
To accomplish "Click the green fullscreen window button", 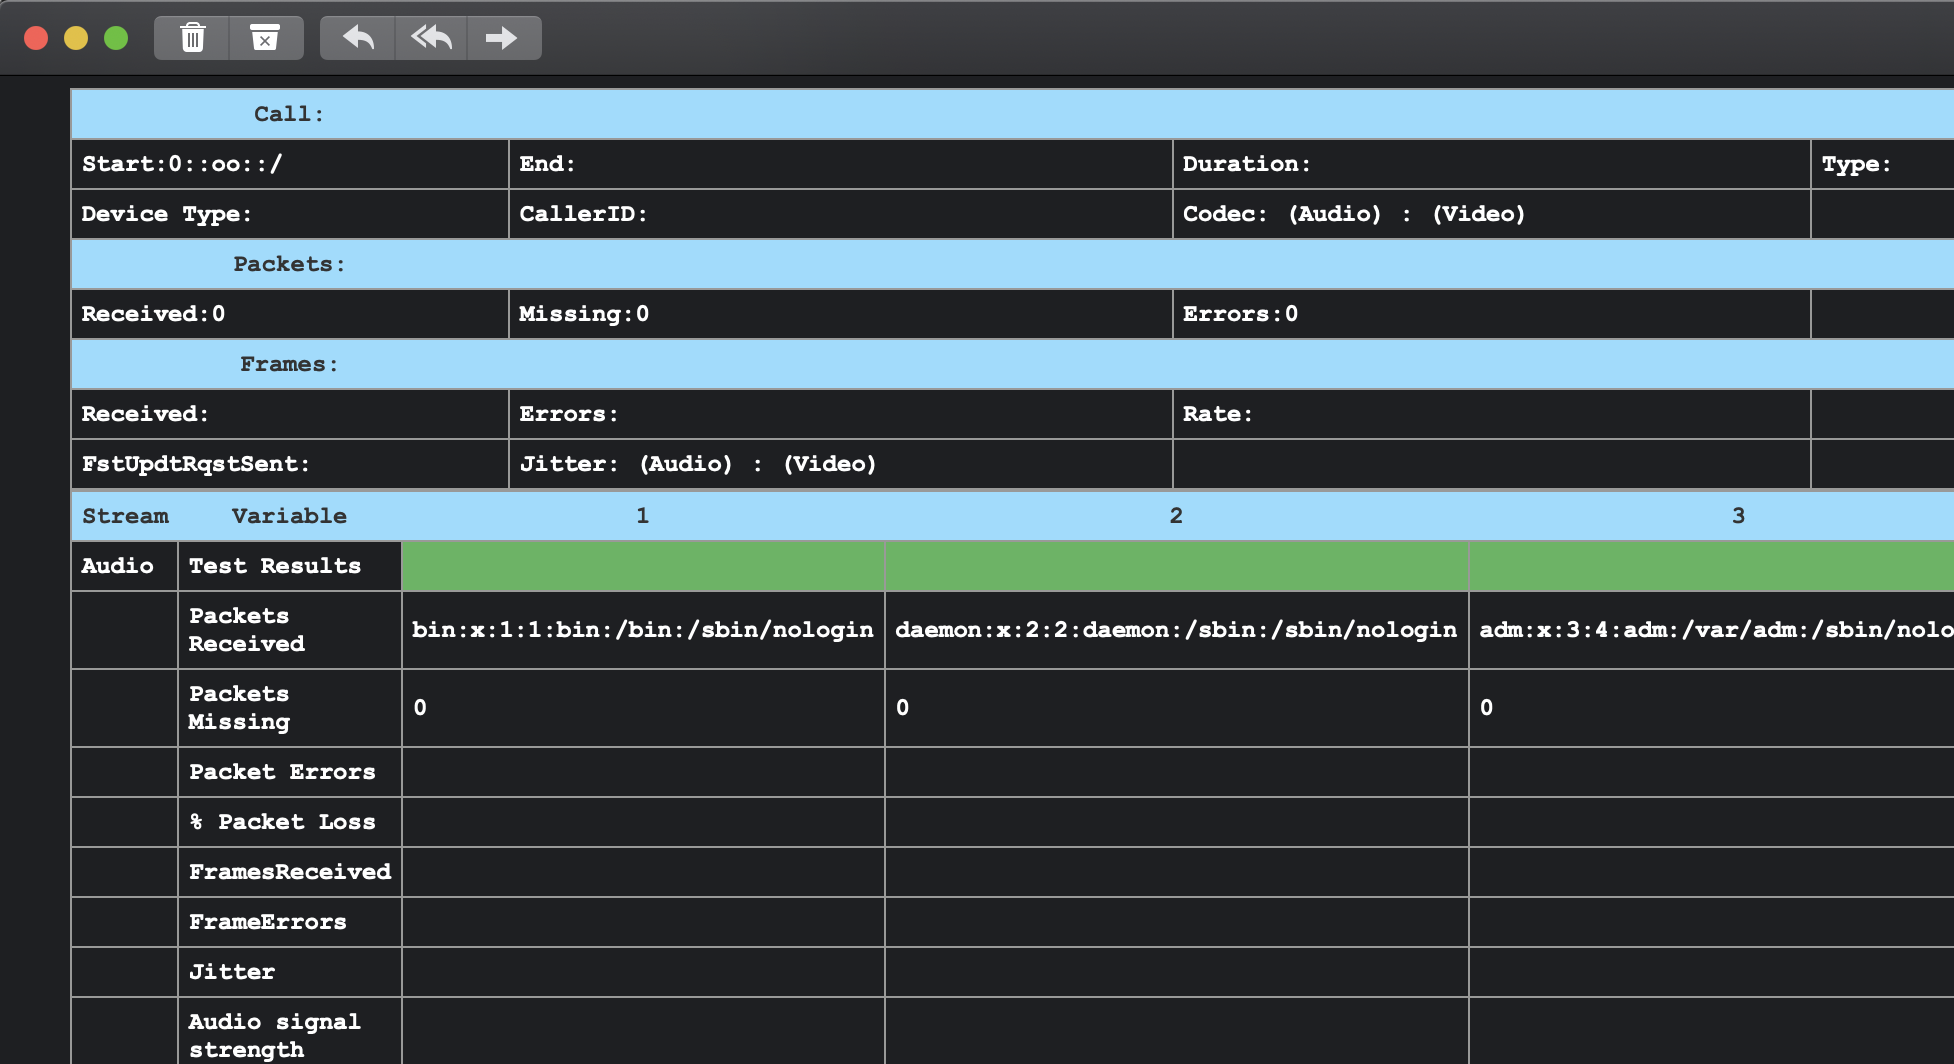I will tap(116, 38).
